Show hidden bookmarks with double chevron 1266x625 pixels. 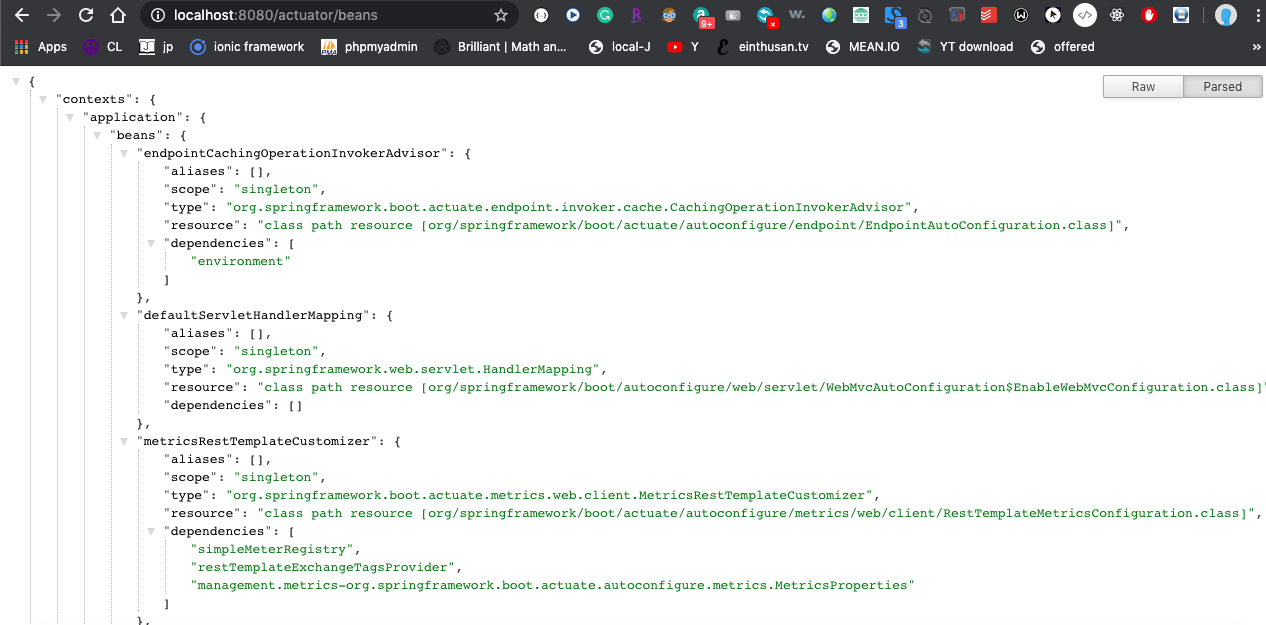(1256, 47)
